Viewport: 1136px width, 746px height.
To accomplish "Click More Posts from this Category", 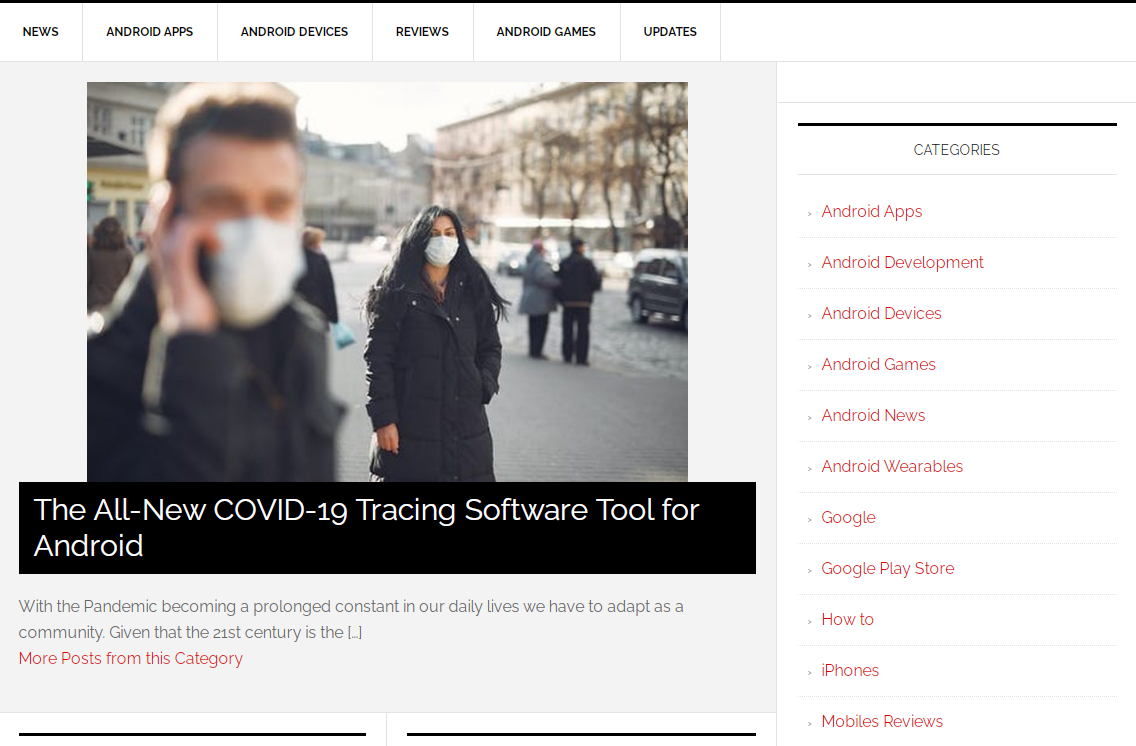I will pos(130,658).
